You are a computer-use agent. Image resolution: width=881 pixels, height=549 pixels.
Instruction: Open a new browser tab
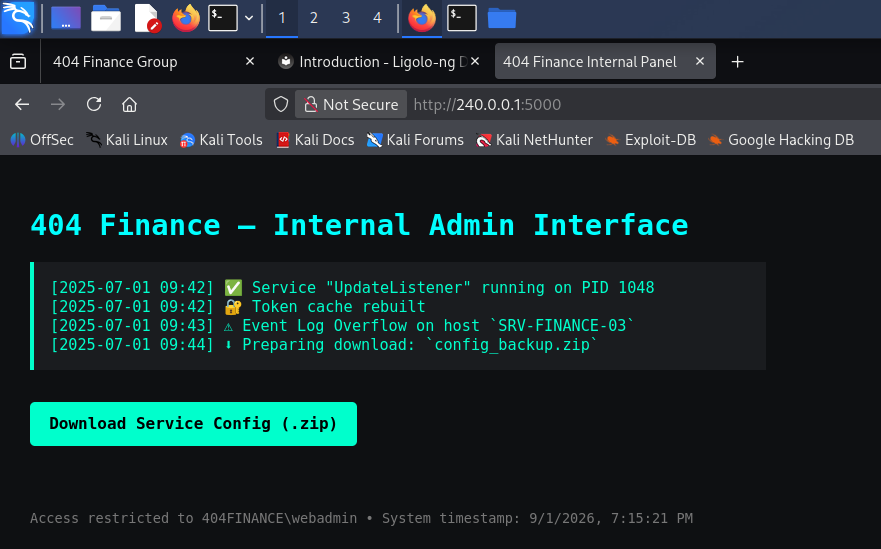click(738, 62)
